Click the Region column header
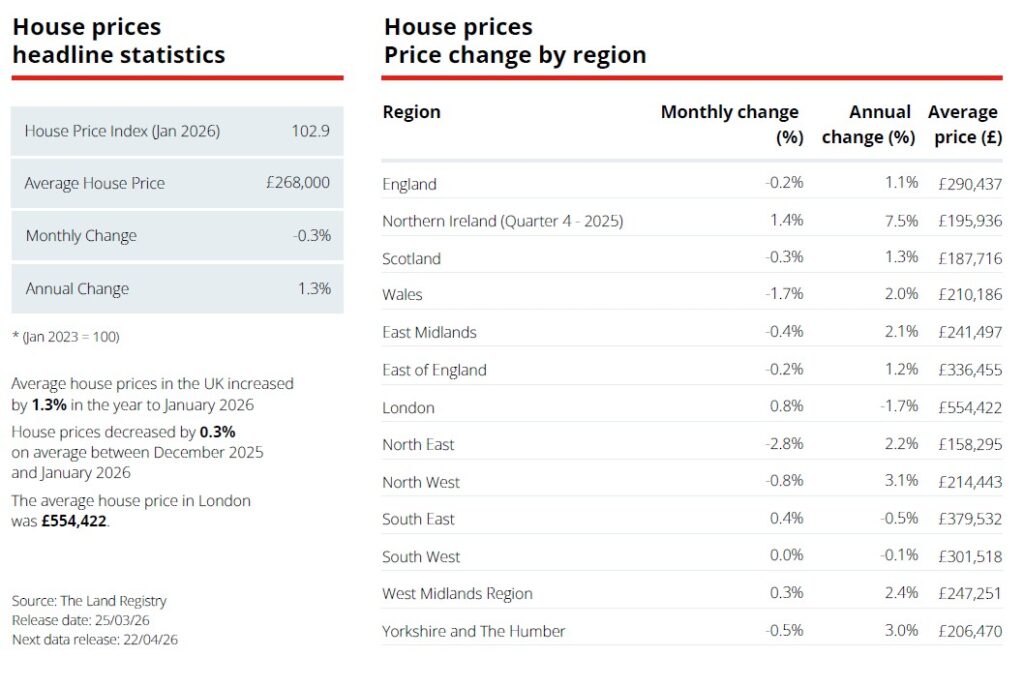 pos(412,112)
